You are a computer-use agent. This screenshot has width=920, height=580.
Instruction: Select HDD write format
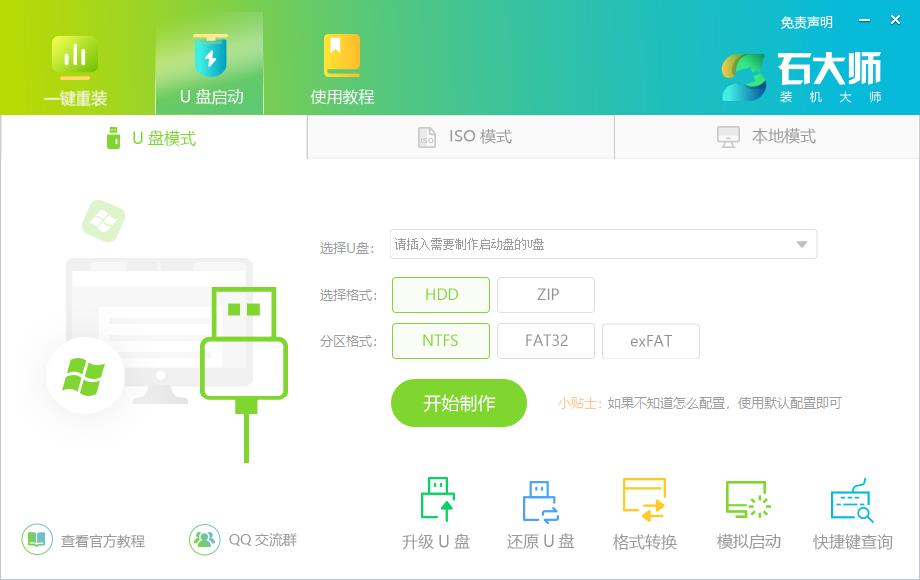click(x=440, y=294)
